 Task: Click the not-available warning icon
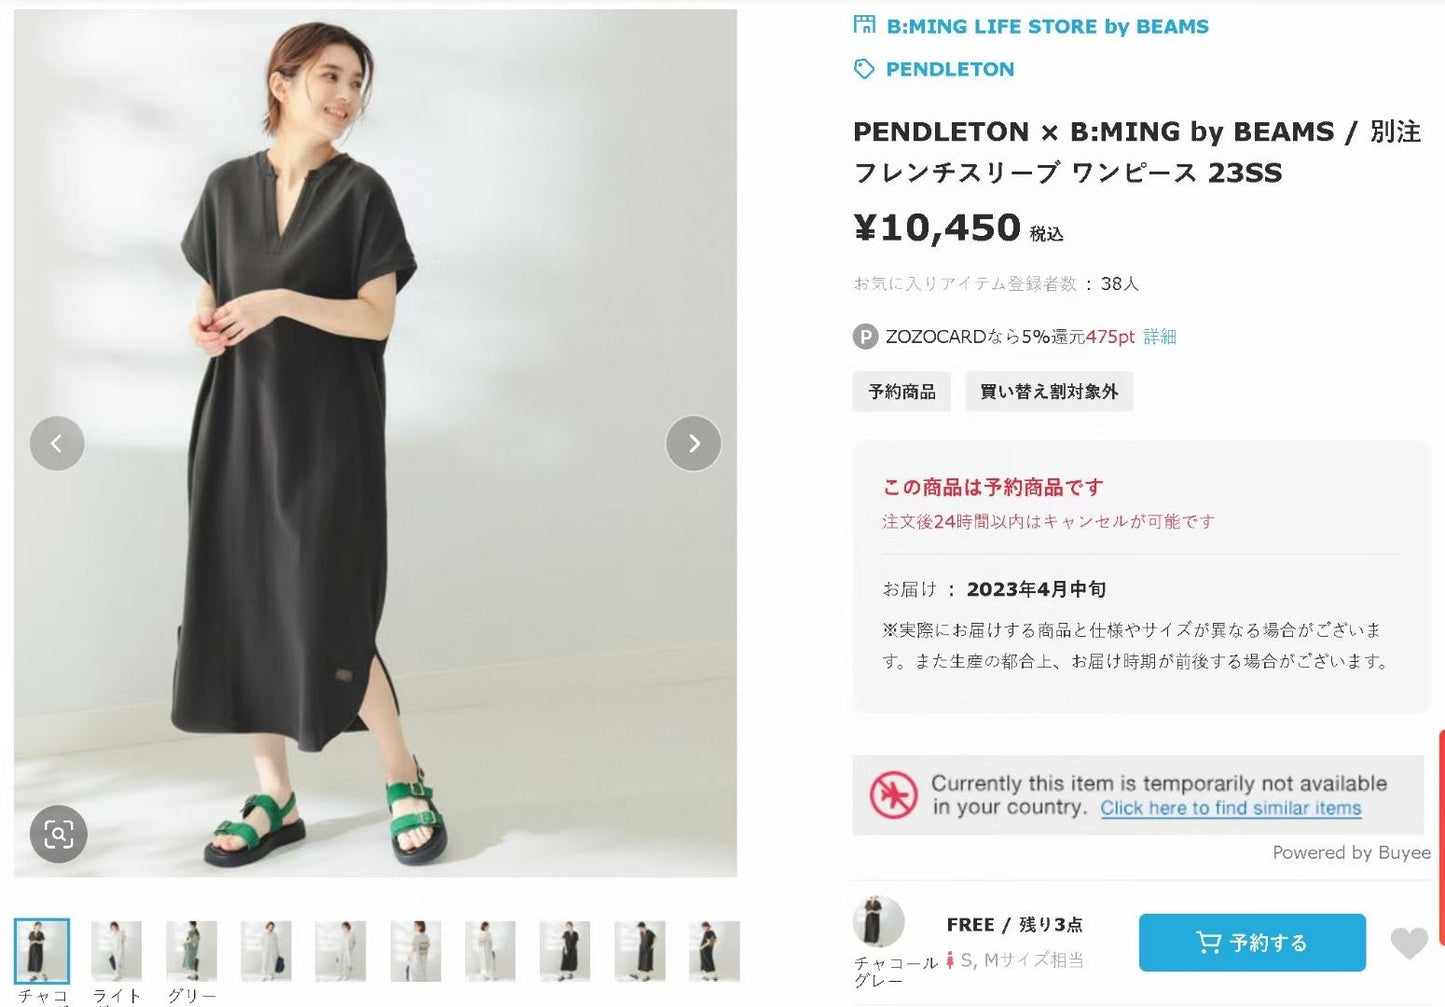tap(893, 795)
